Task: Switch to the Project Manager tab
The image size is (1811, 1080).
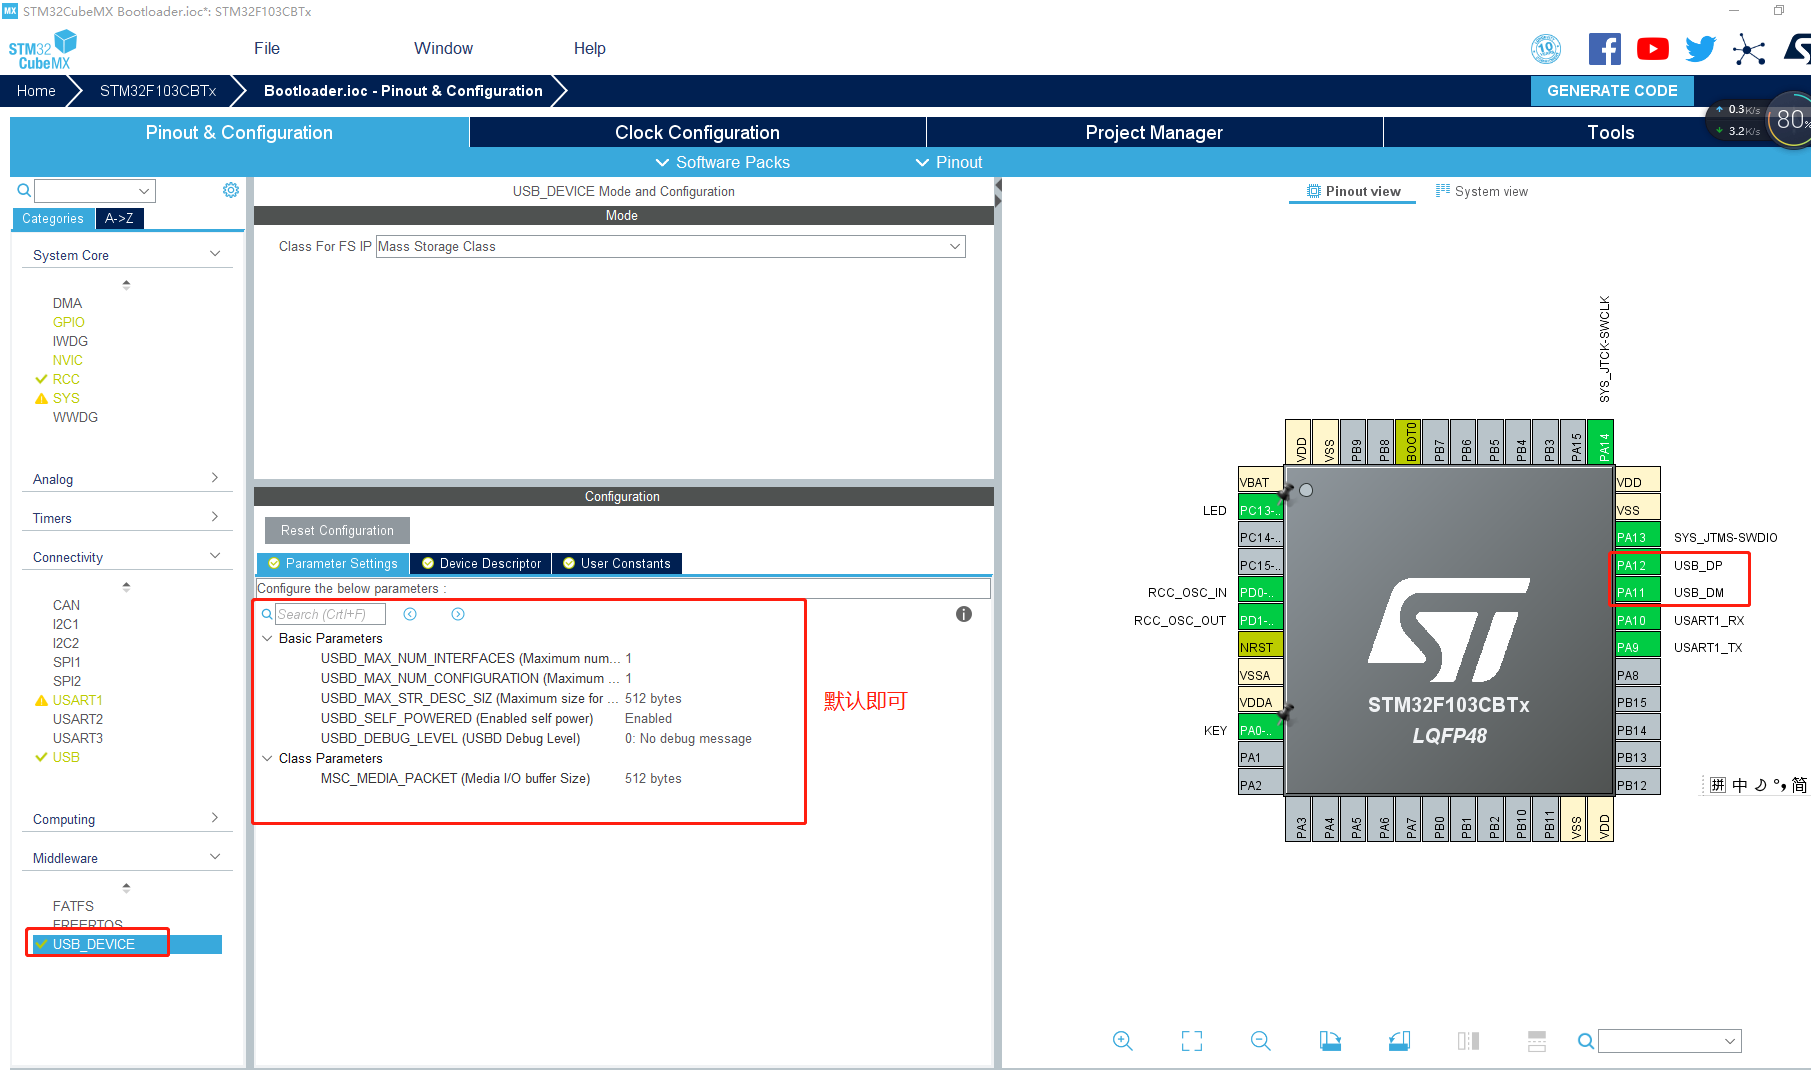Action: point(1154,132)
